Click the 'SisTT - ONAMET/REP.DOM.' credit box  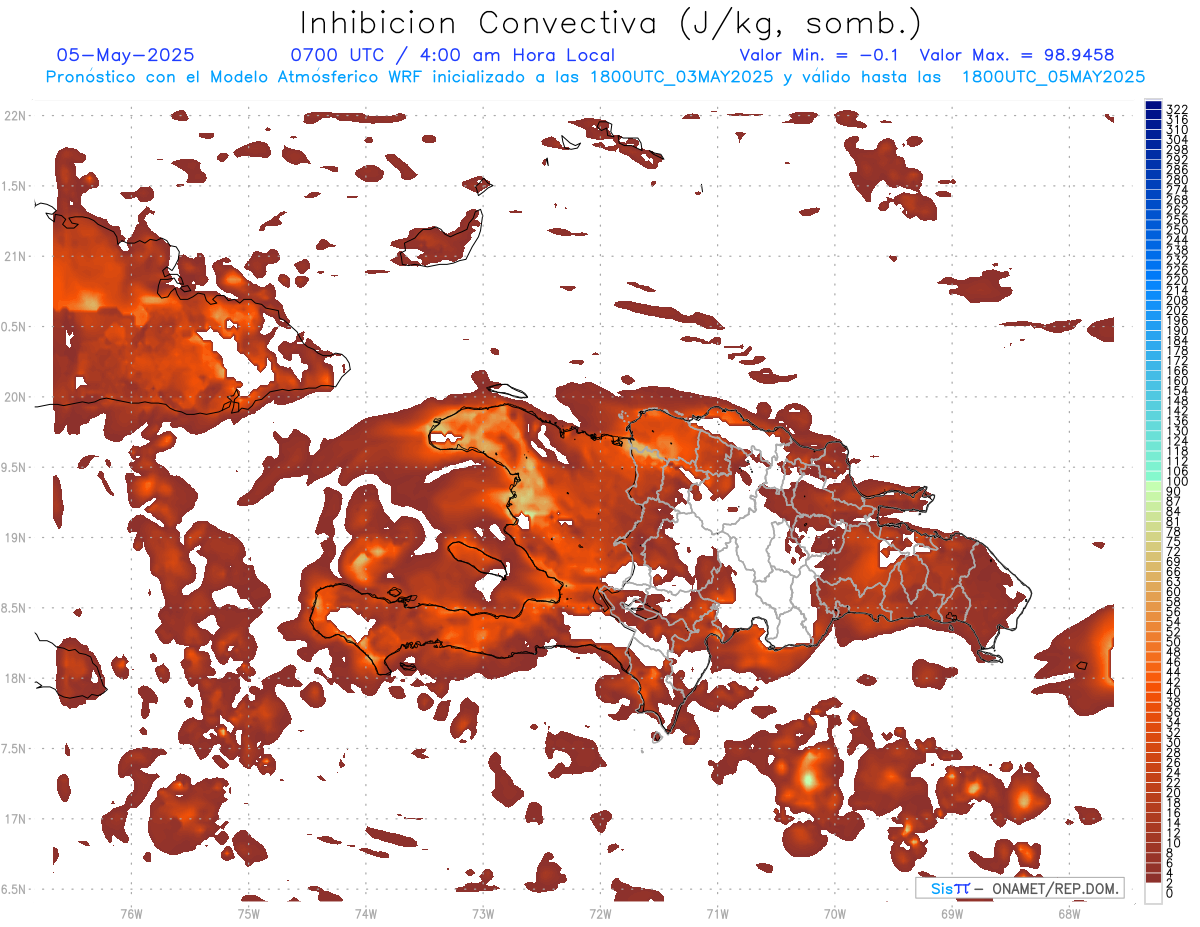tap(1020, 888)
